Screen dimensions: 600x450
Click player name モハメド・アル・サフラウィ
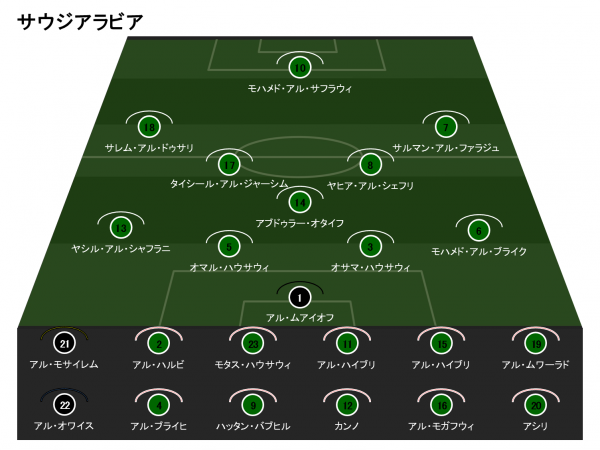[300, 88]
